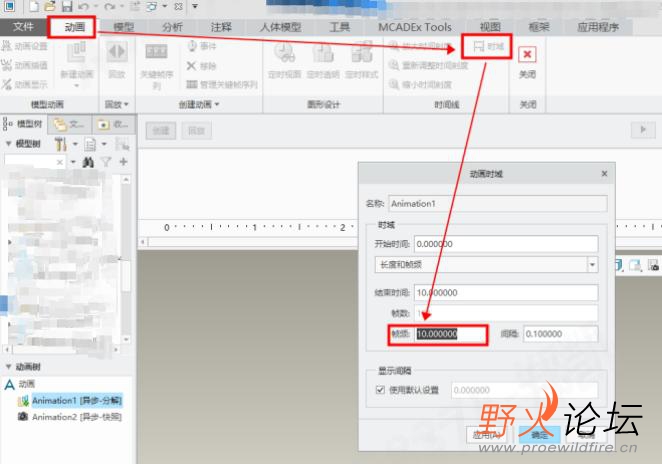The height and width of the screenshot is (464, 662).
Task: Click the 名称 Animation1 name field
Action: (497, 204)
